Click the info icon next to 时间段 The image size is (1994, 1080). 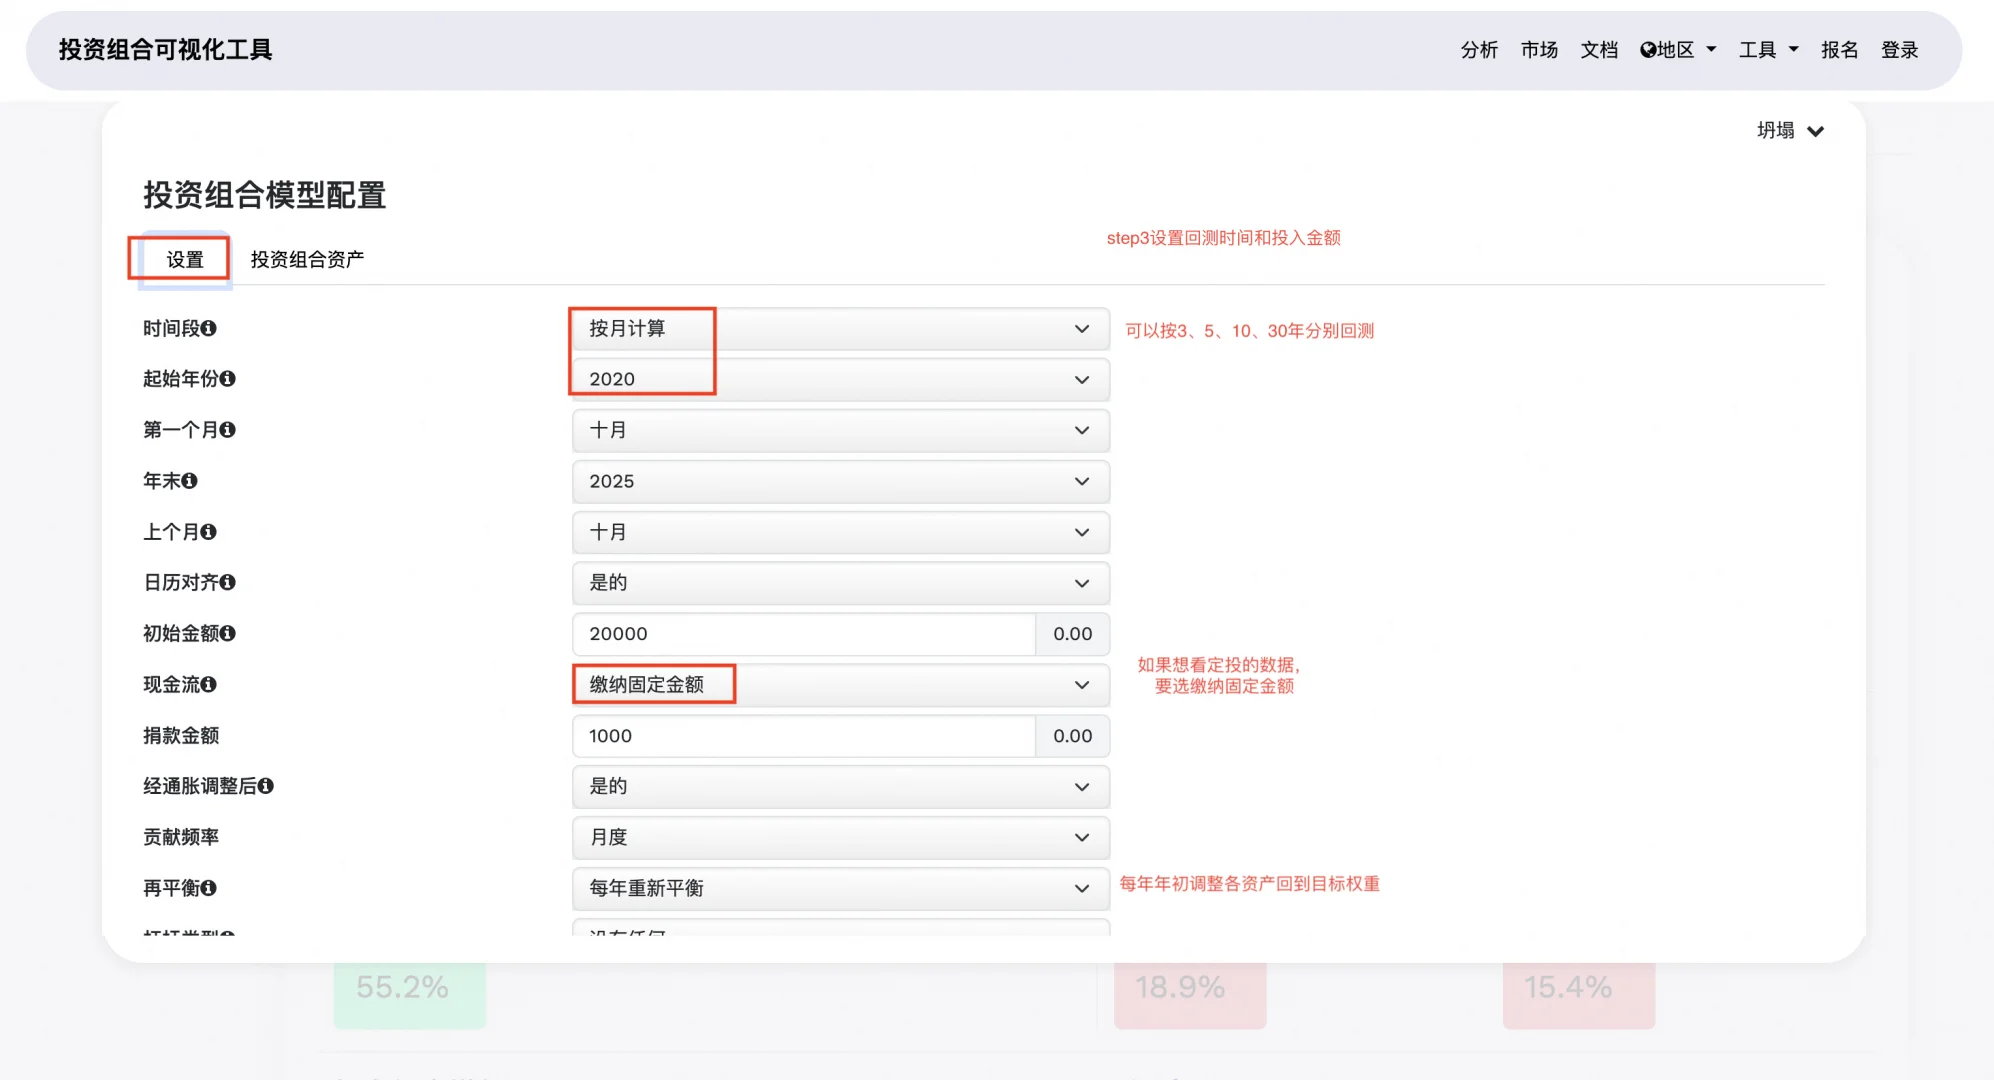(x=208, y=329)
